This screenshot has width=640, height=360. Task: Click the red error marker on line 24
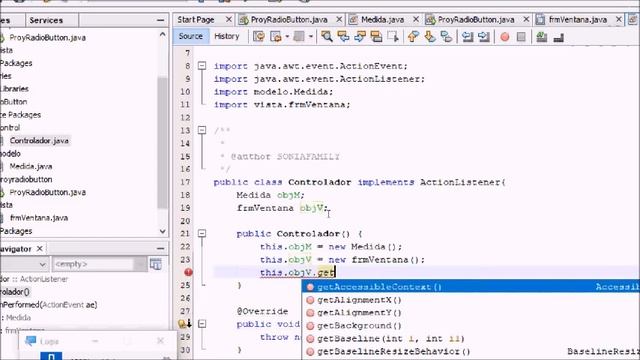pos(188,272)
